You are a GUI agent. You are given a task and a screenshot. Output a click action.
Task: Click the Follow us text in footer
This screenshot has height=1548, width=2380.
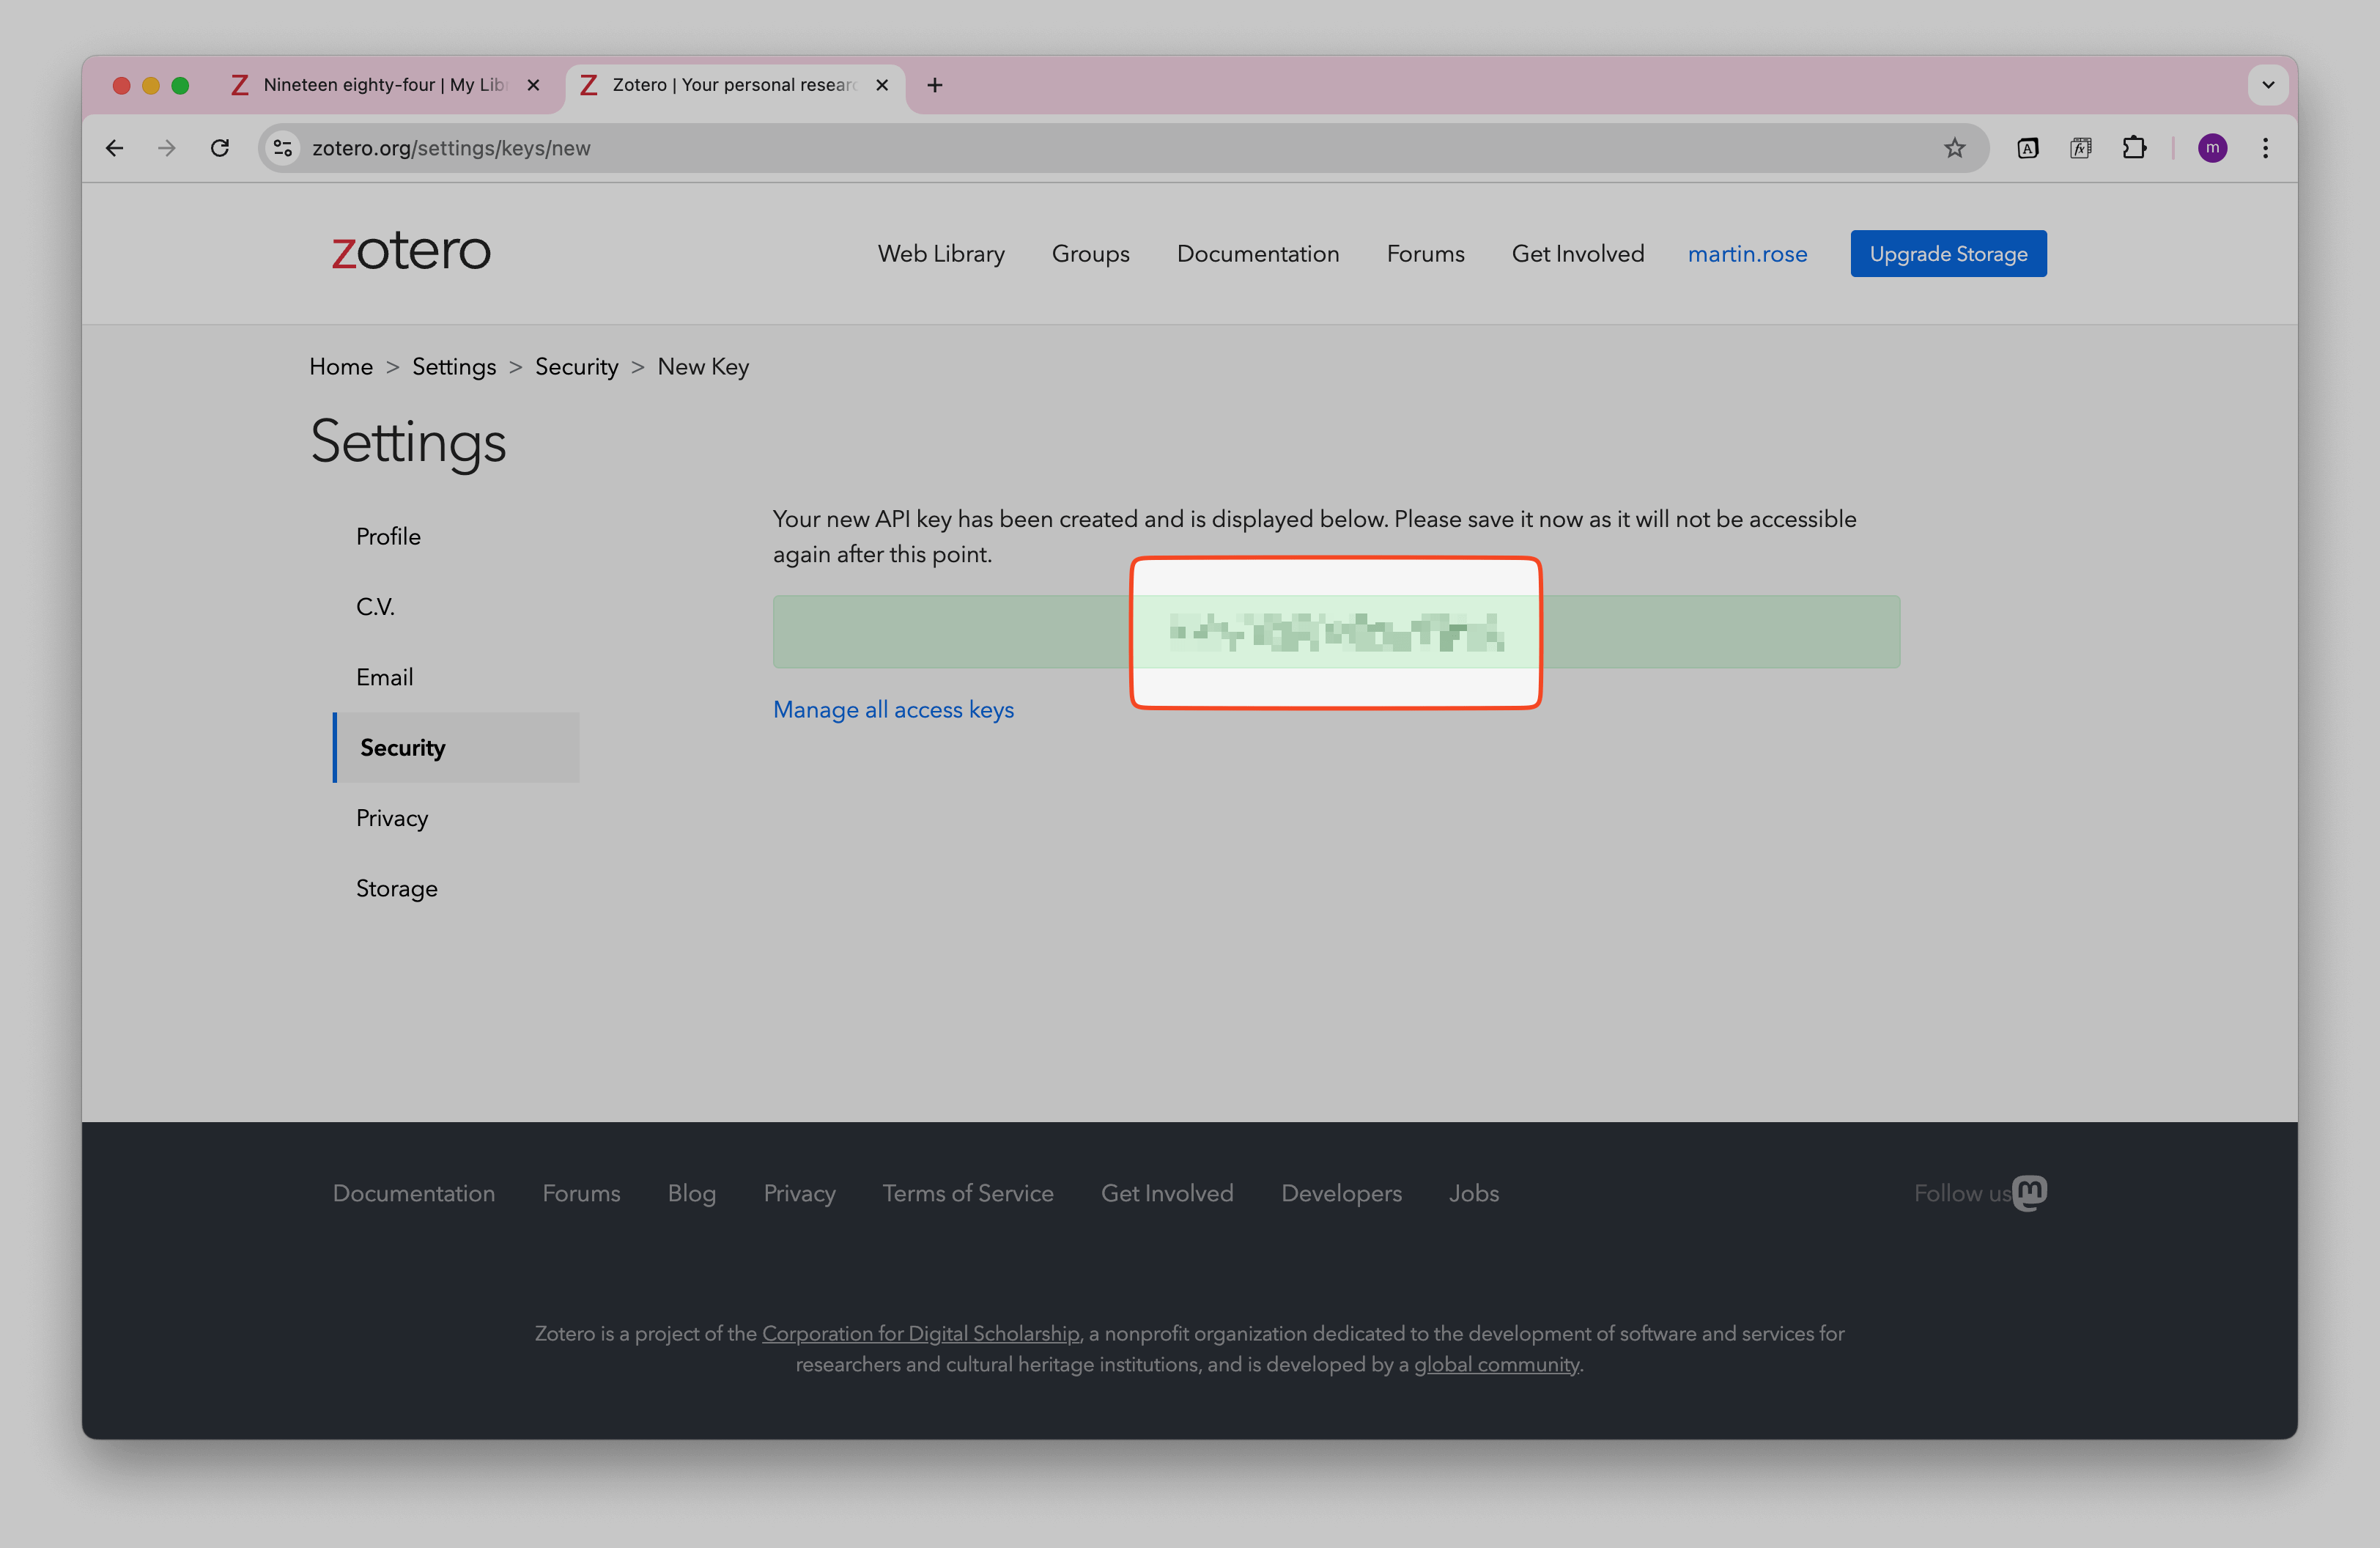tap(1962, 1193)
